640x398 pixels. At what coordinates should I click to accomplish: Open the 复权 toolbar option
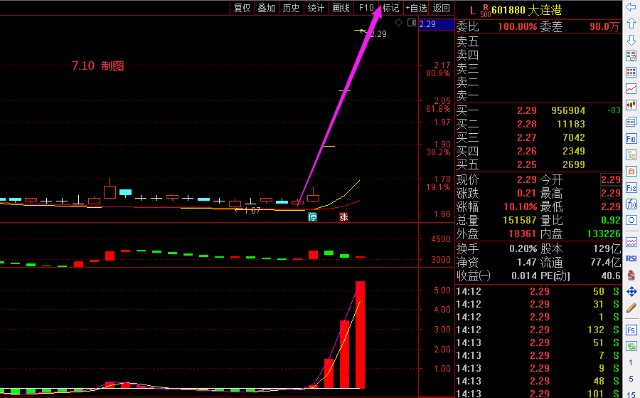click(242, 8)
